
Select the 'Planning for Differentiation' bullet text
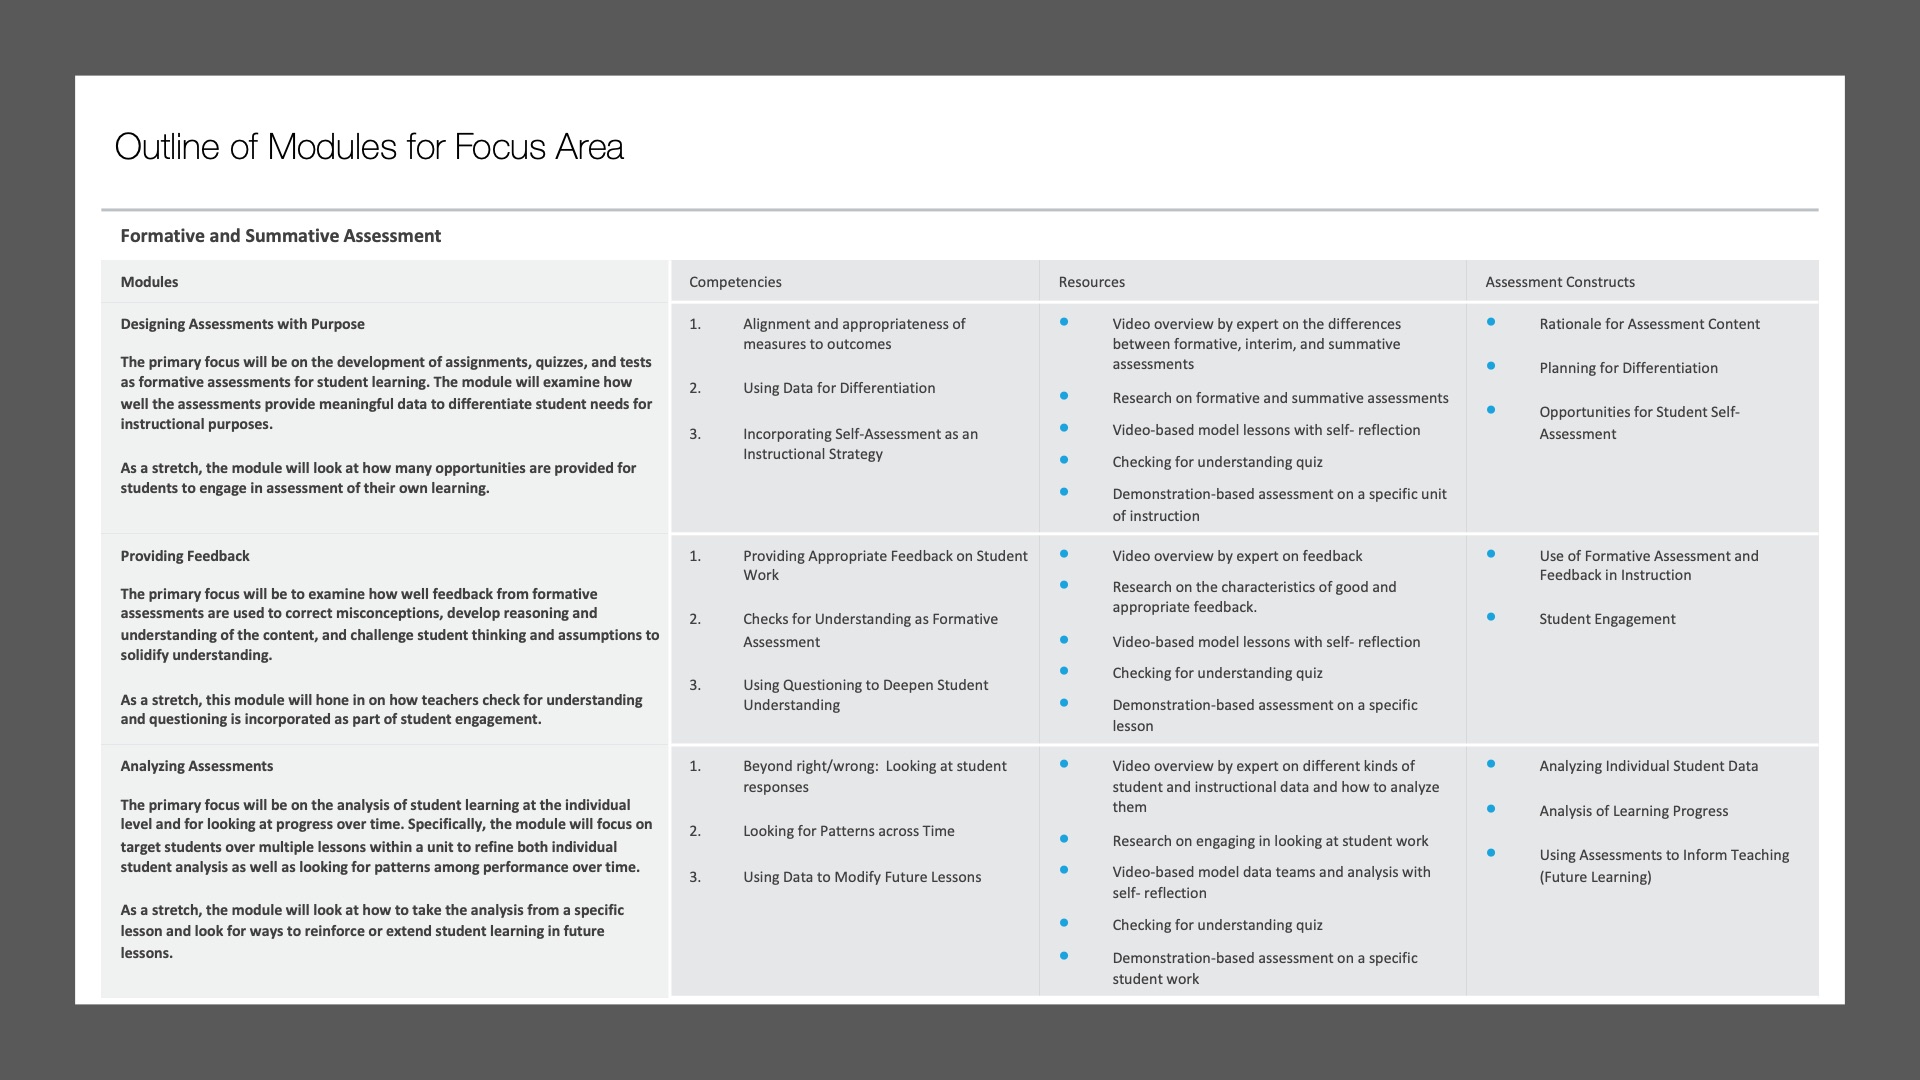[x=1628, y=368]
